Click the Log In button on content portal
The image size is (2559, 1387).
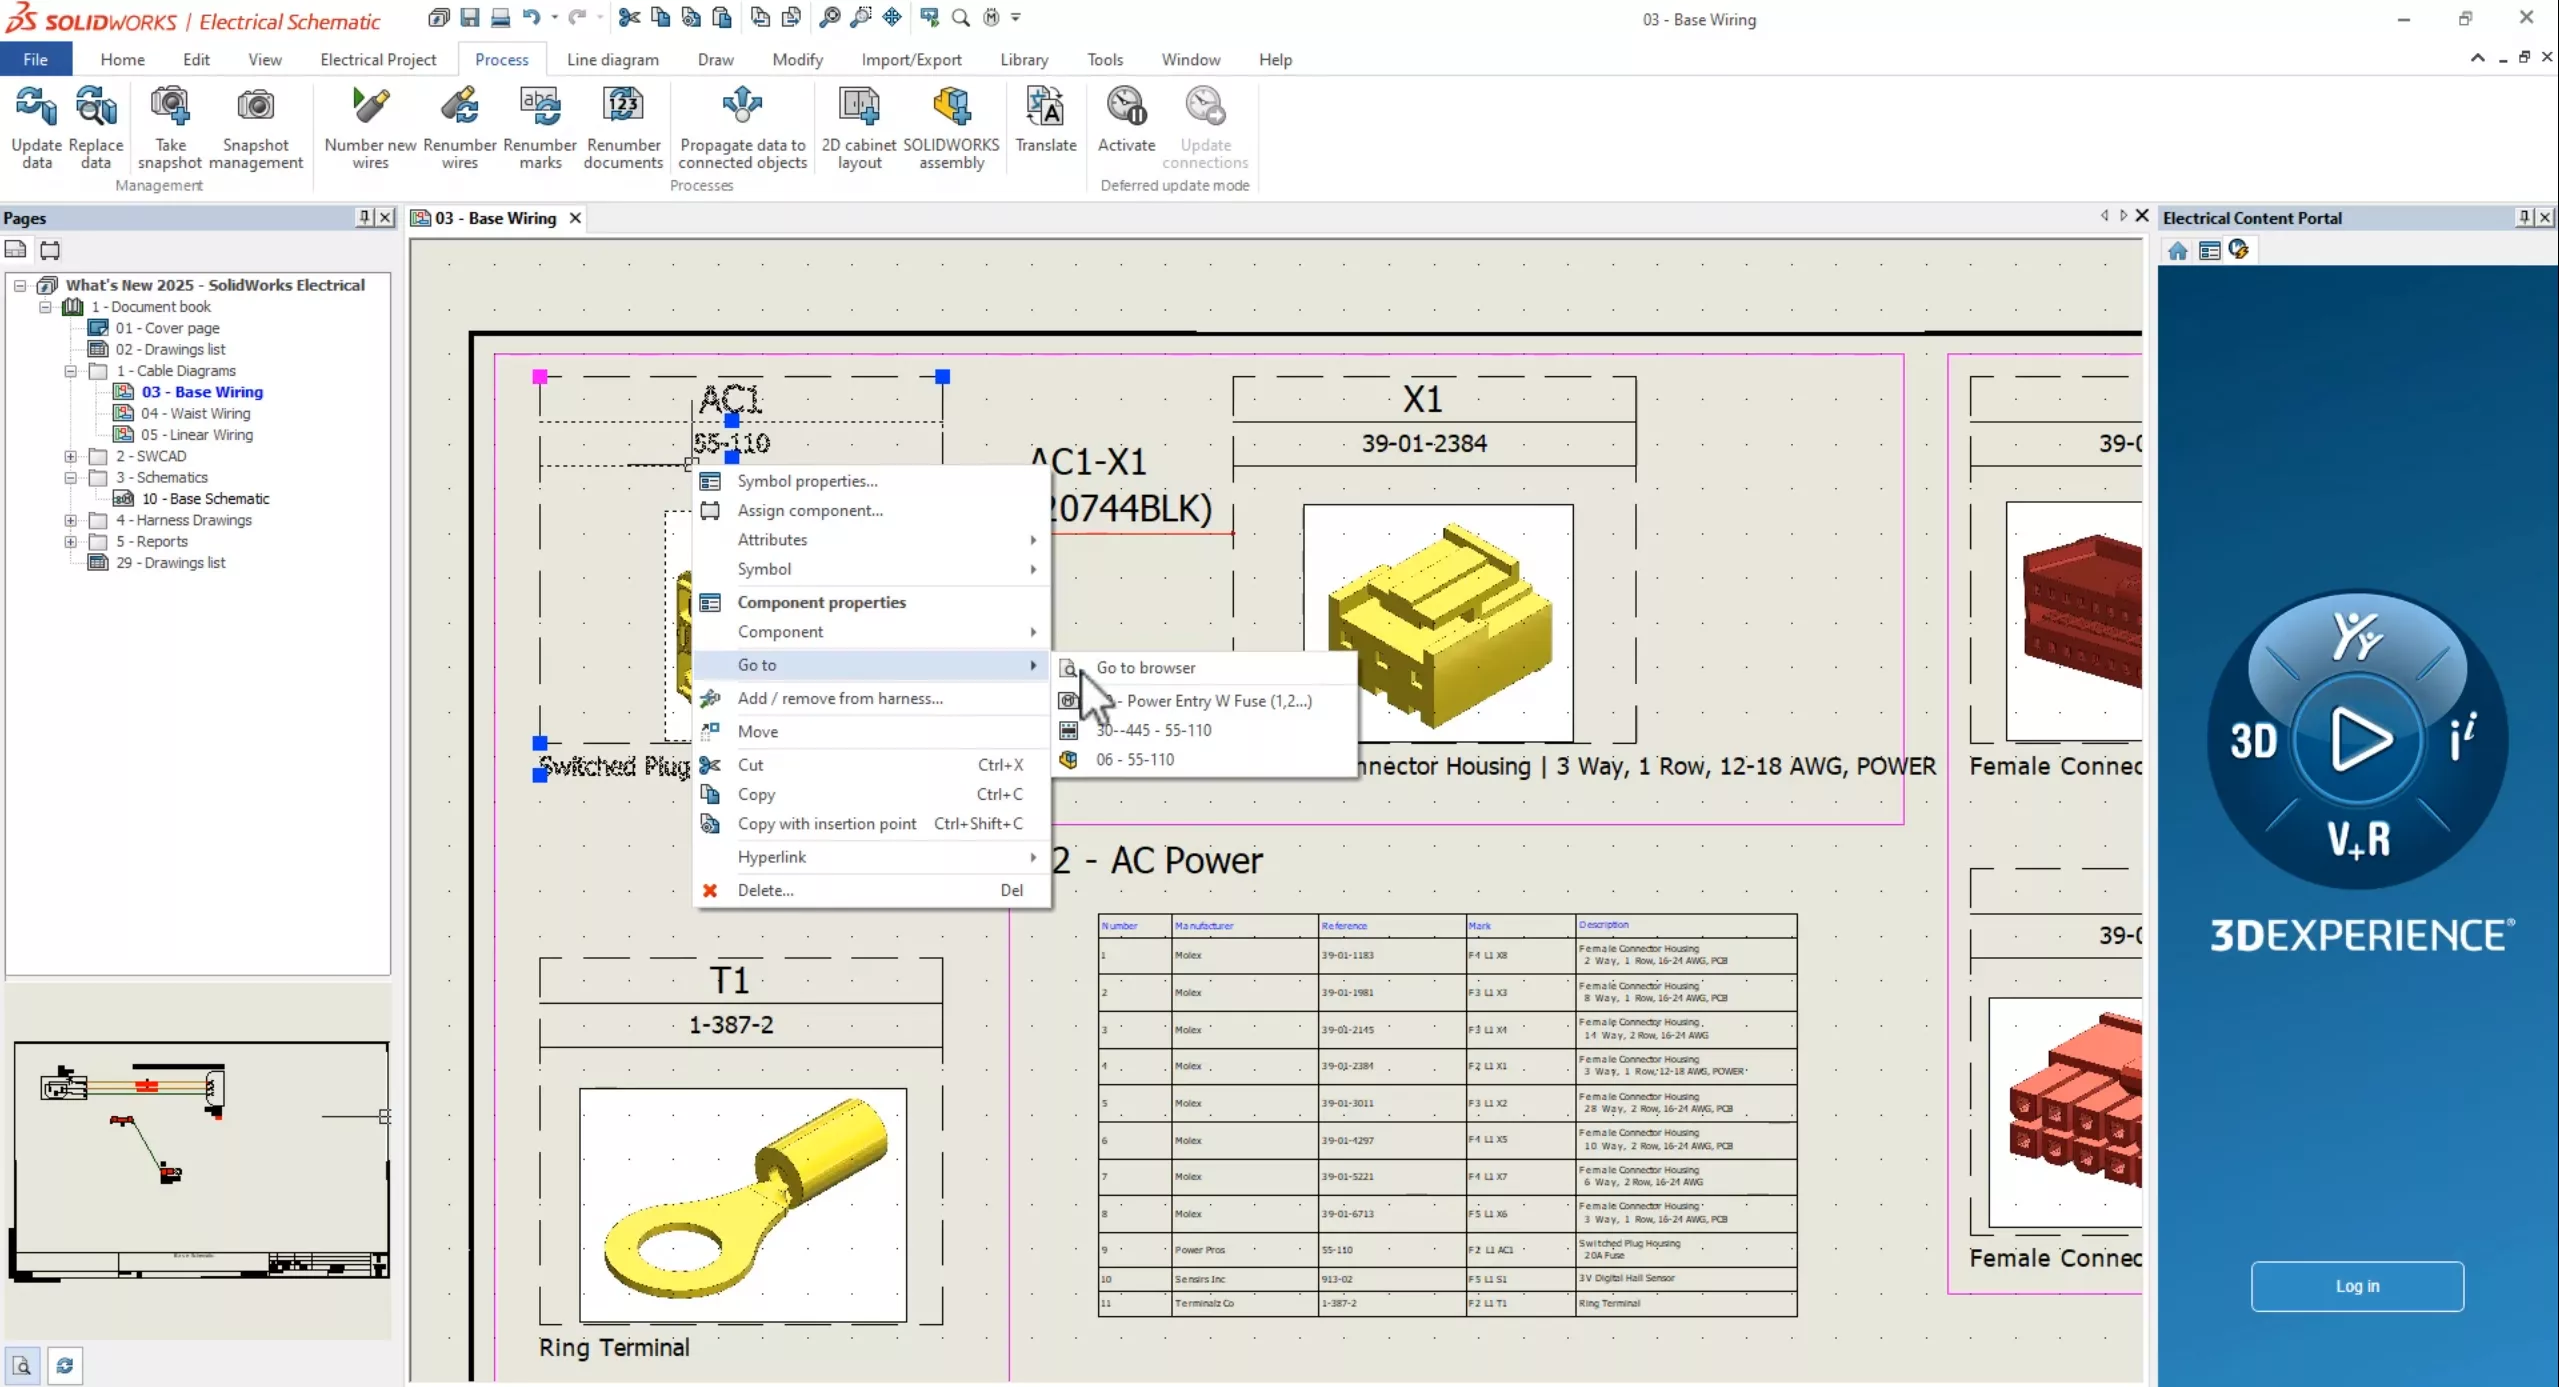pyautogui.click(x=2356, y=1285)
